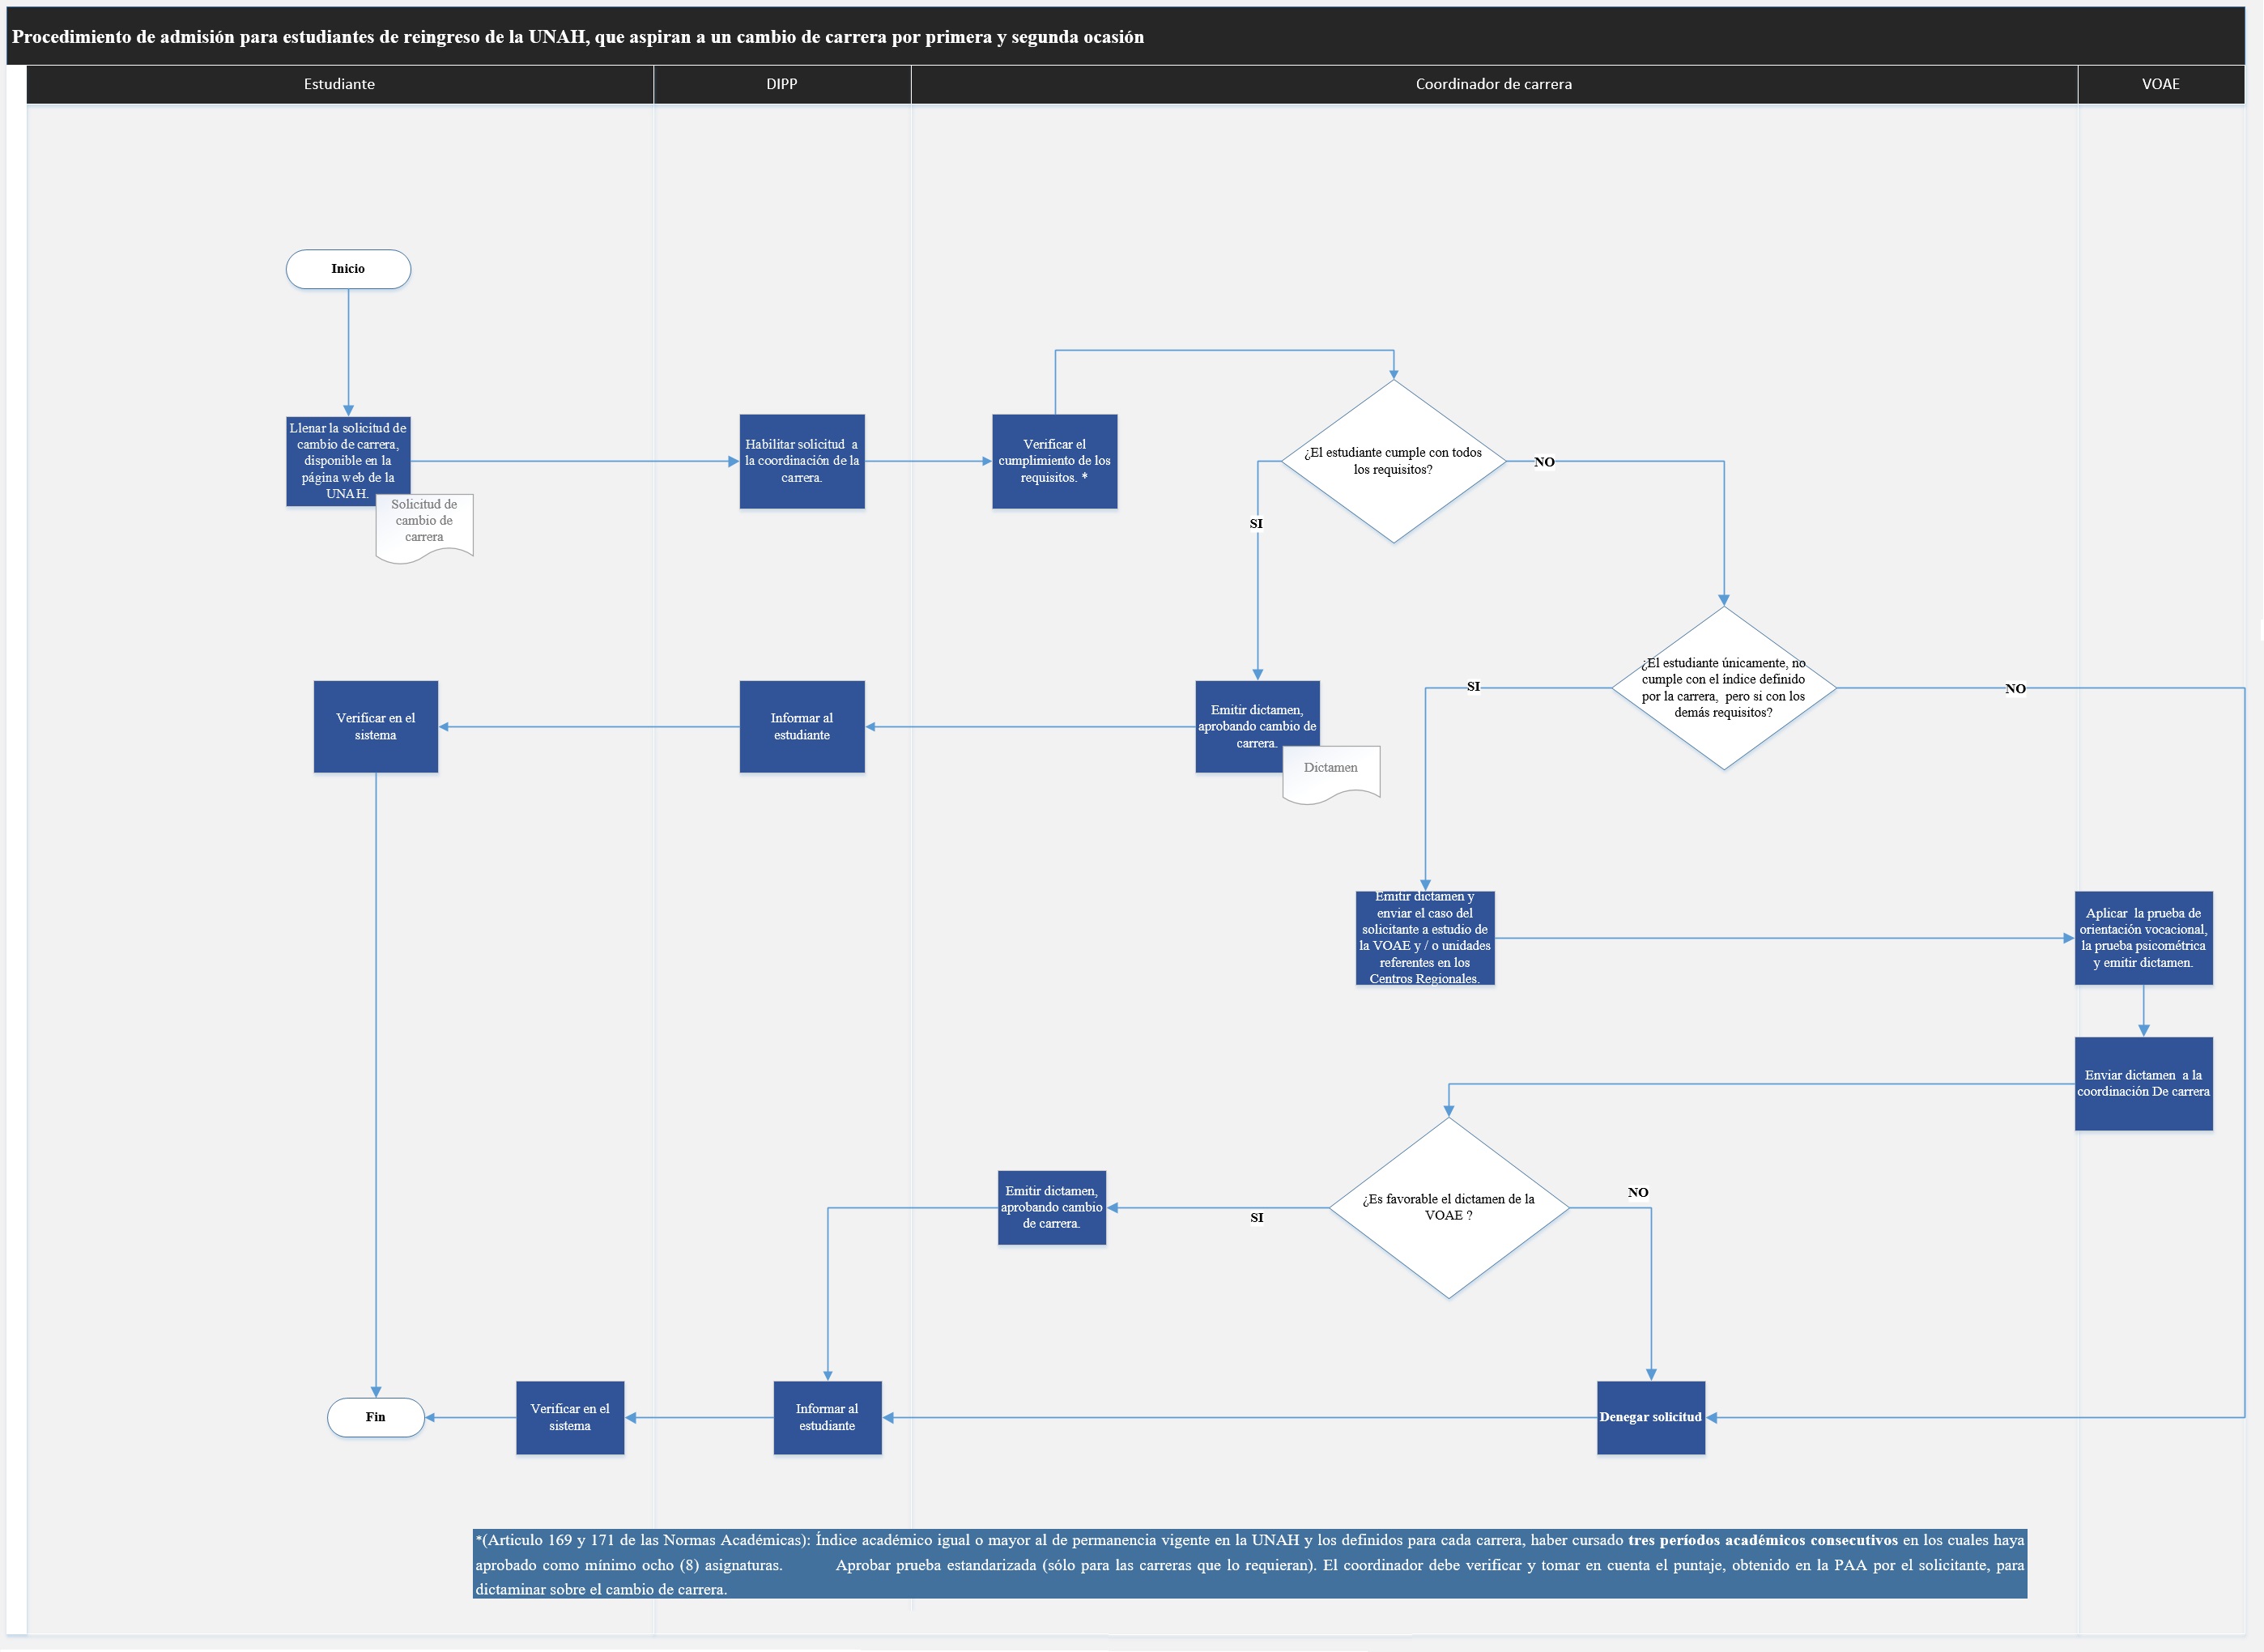Image resolution: width=2264 pixels, height=1652 pixels.
Task: Click 'Aplicar la prueba de orientación vocacional' box
Action: (2142, 938)
